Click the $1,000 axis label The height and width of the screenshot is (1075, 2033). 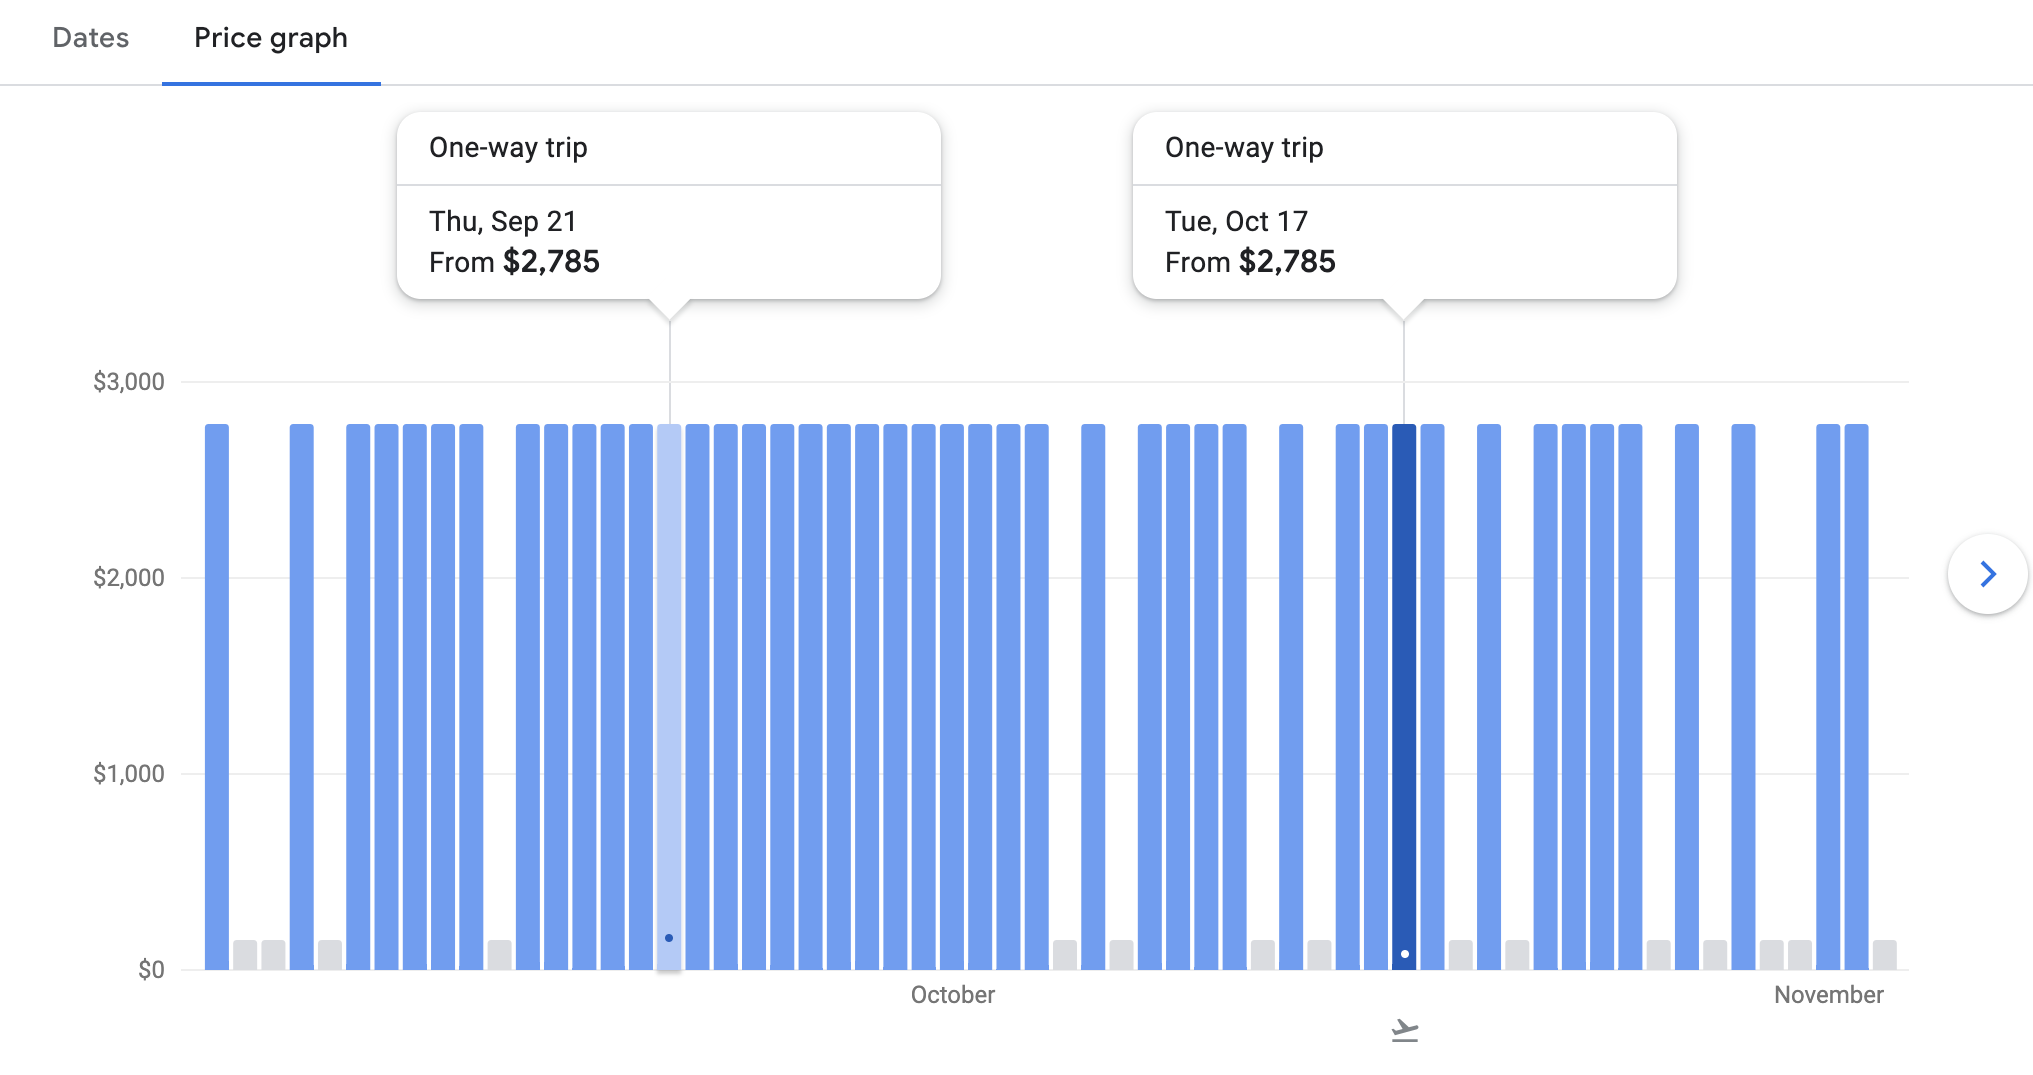(129, 774)
